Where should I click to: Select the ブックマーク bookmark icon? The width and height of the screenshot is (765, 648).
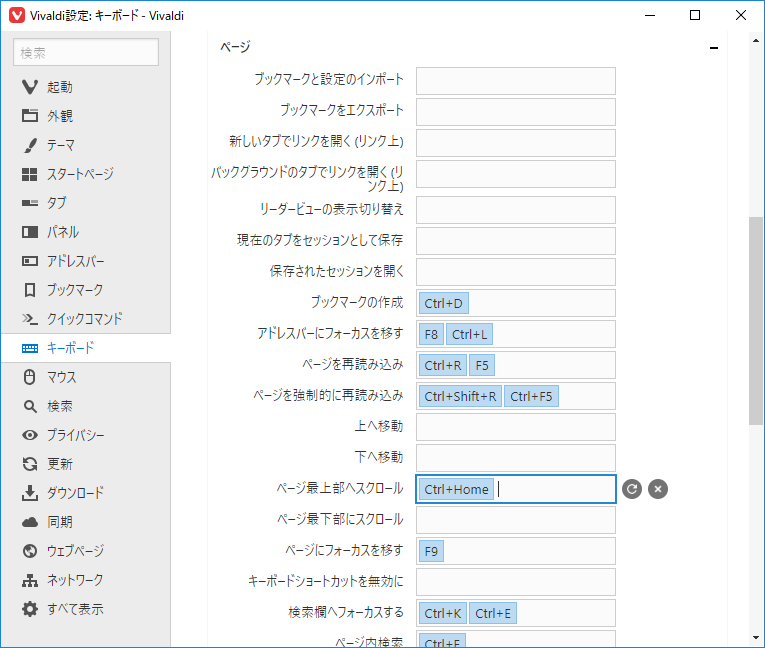(30, 290)
